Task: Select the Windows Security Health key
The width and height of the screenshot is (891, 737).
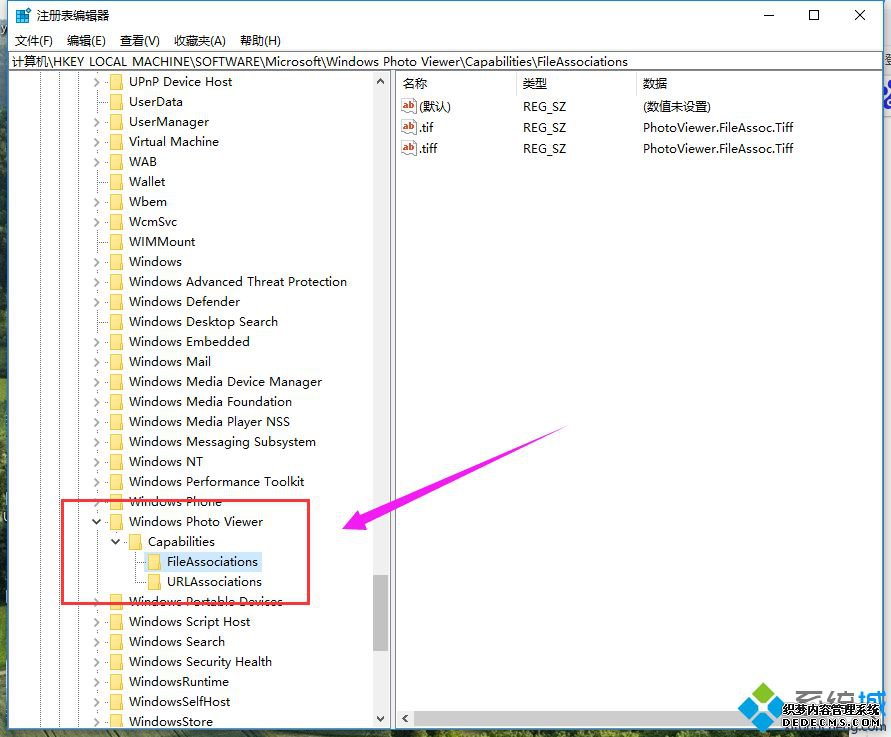Action: [200, 662]
